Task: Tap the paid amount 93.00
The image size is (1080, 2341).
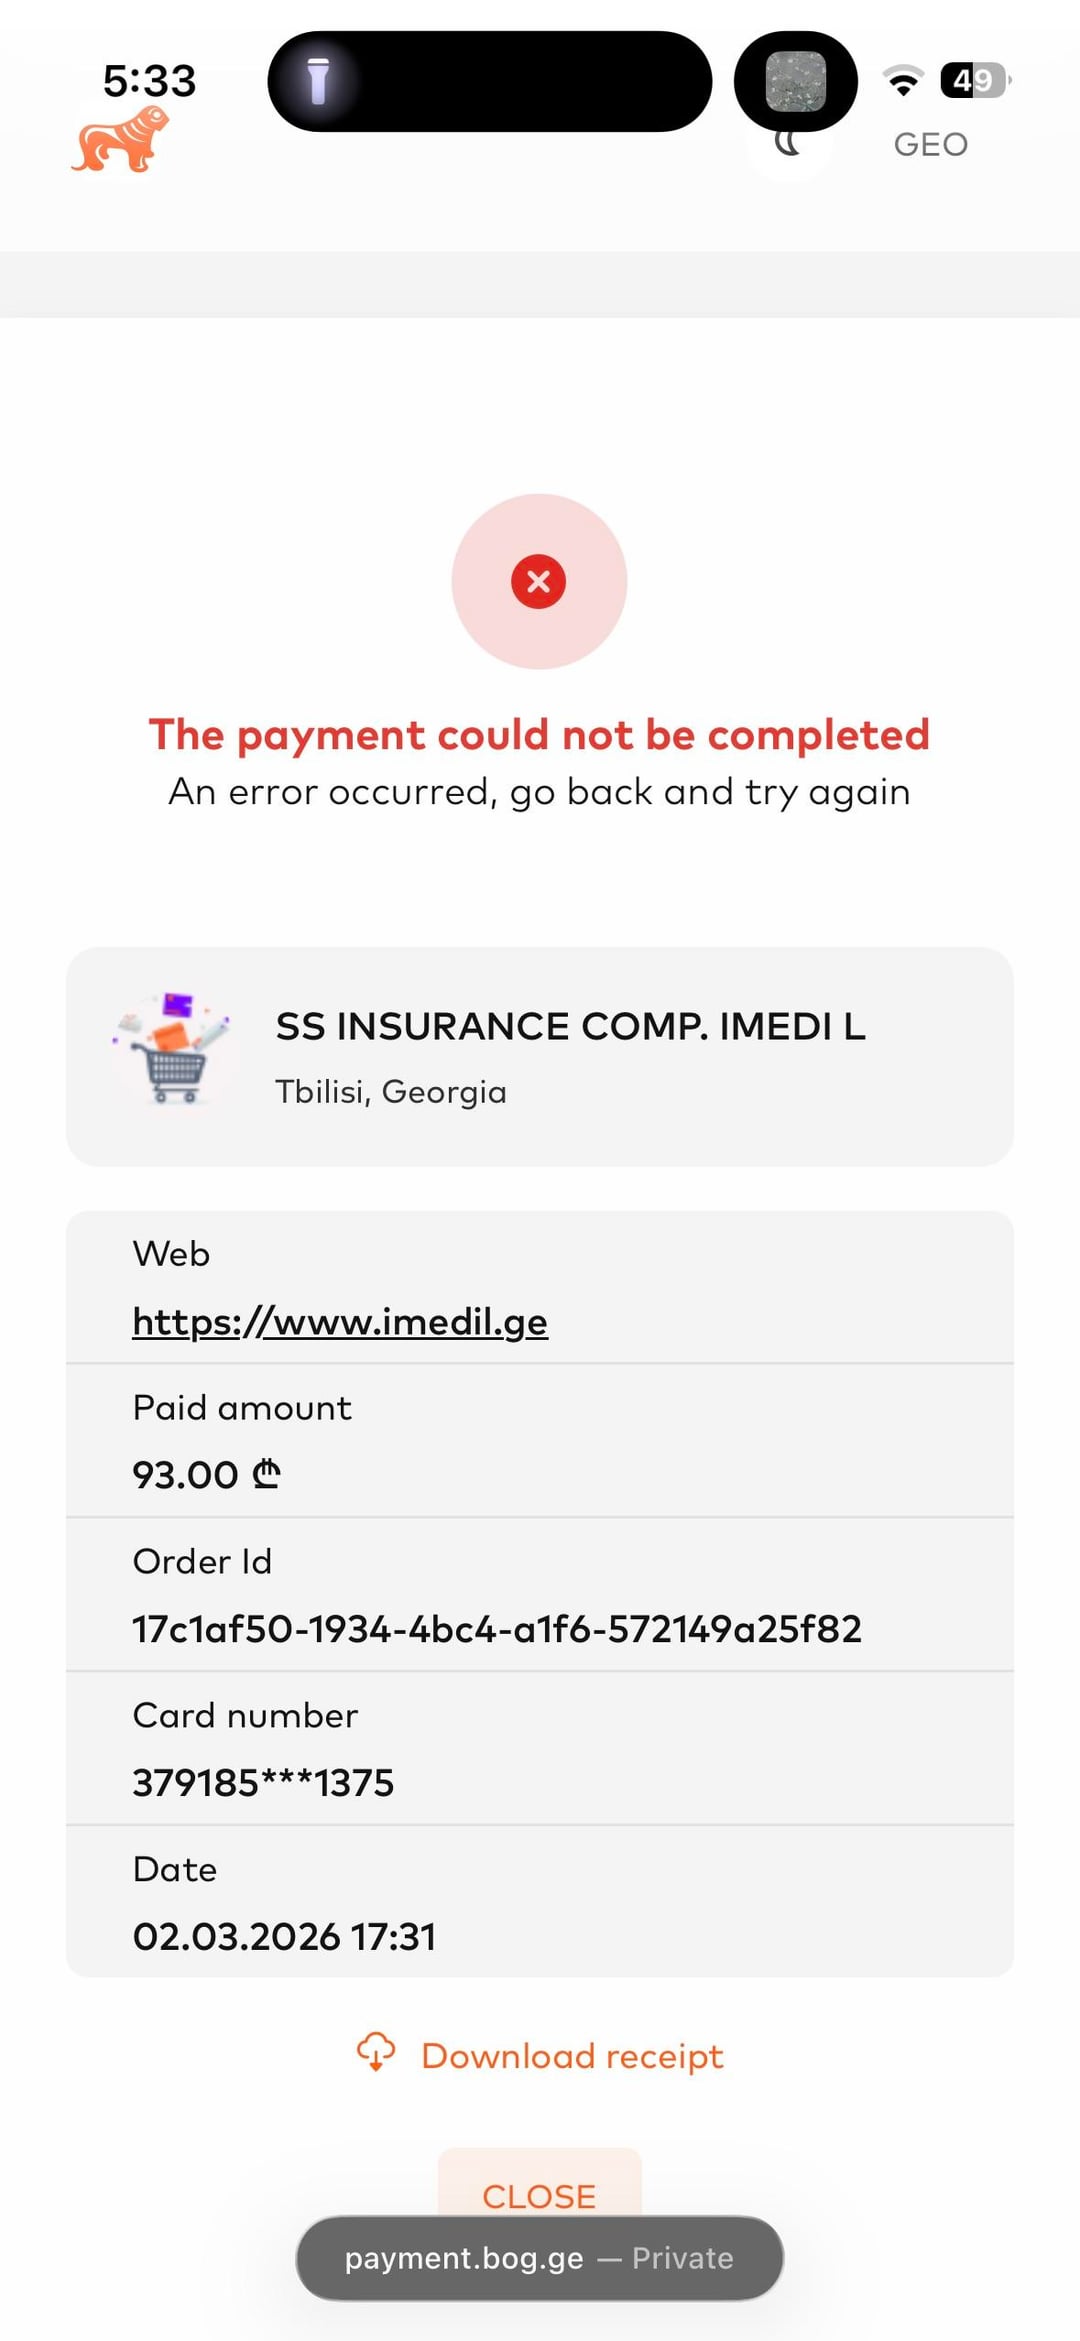Action: [206, 1475]
